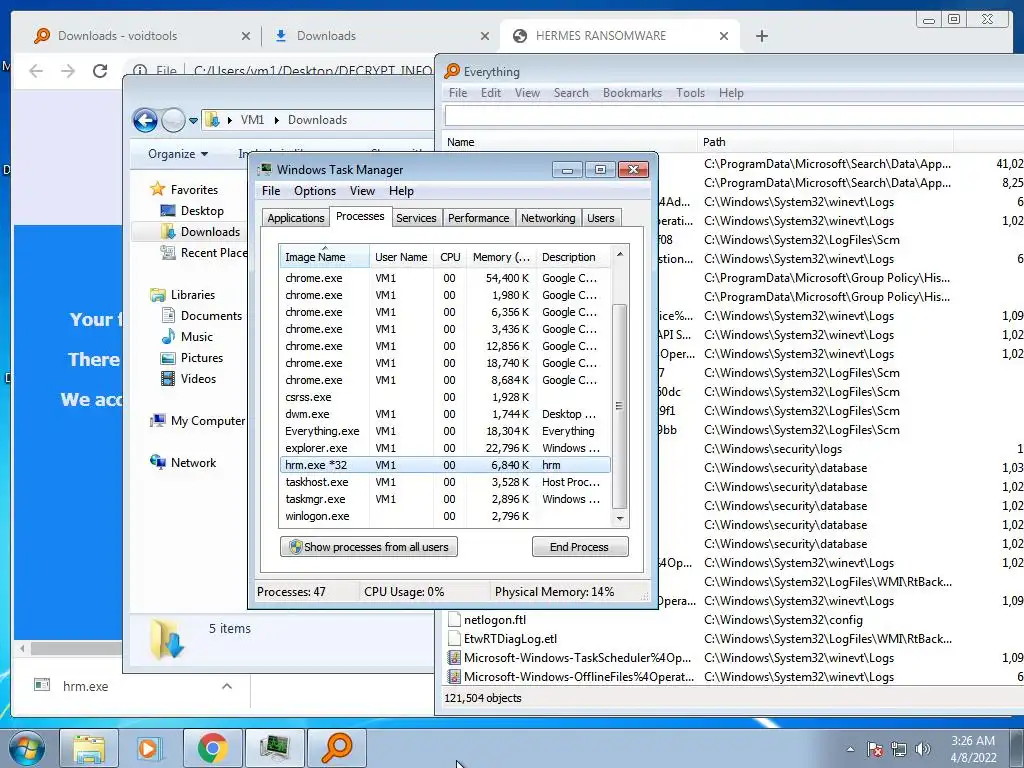Activate Task Manager taskbar icon
Viewport: 1024px width, 768px height.
pyautogui.click(x=274, y=748)
